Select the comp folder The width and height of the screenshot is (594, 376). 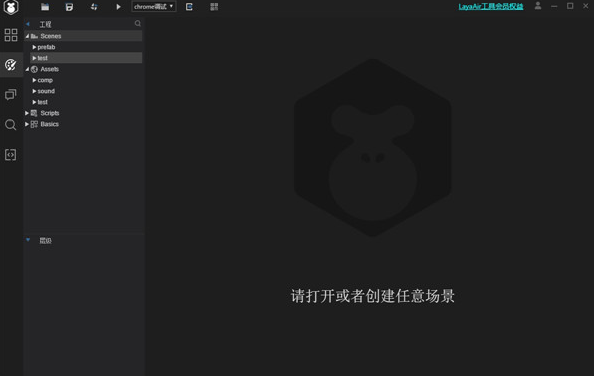[45, 80]
